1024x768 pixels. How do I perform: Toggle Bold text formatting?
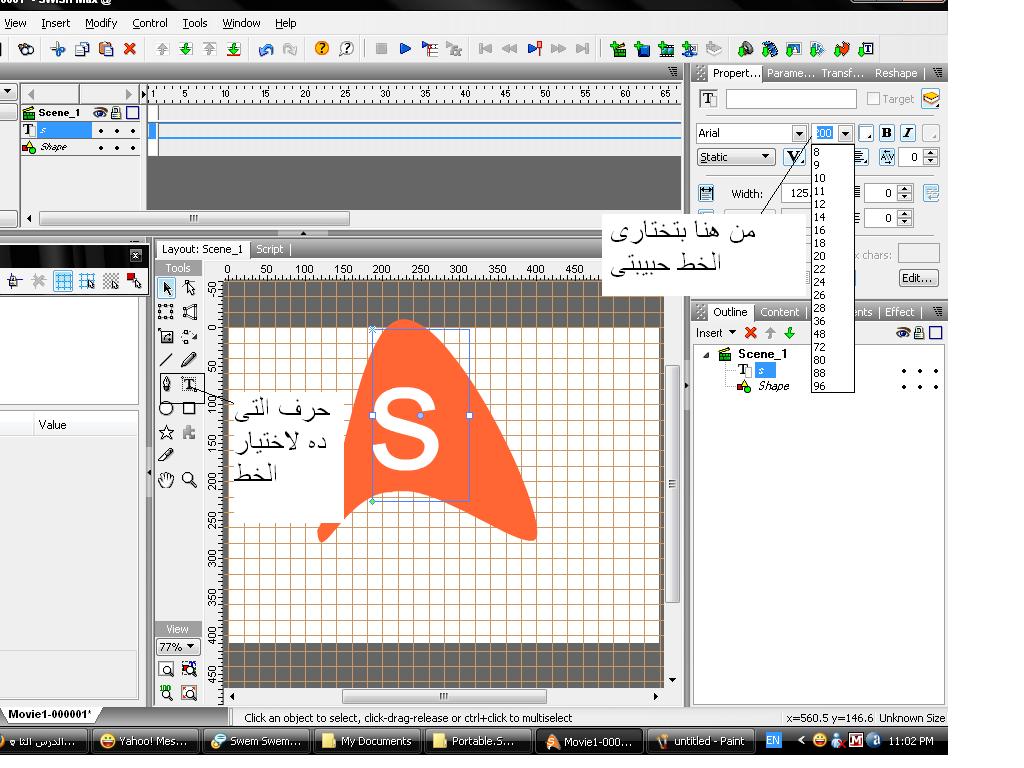click(886, 133)
